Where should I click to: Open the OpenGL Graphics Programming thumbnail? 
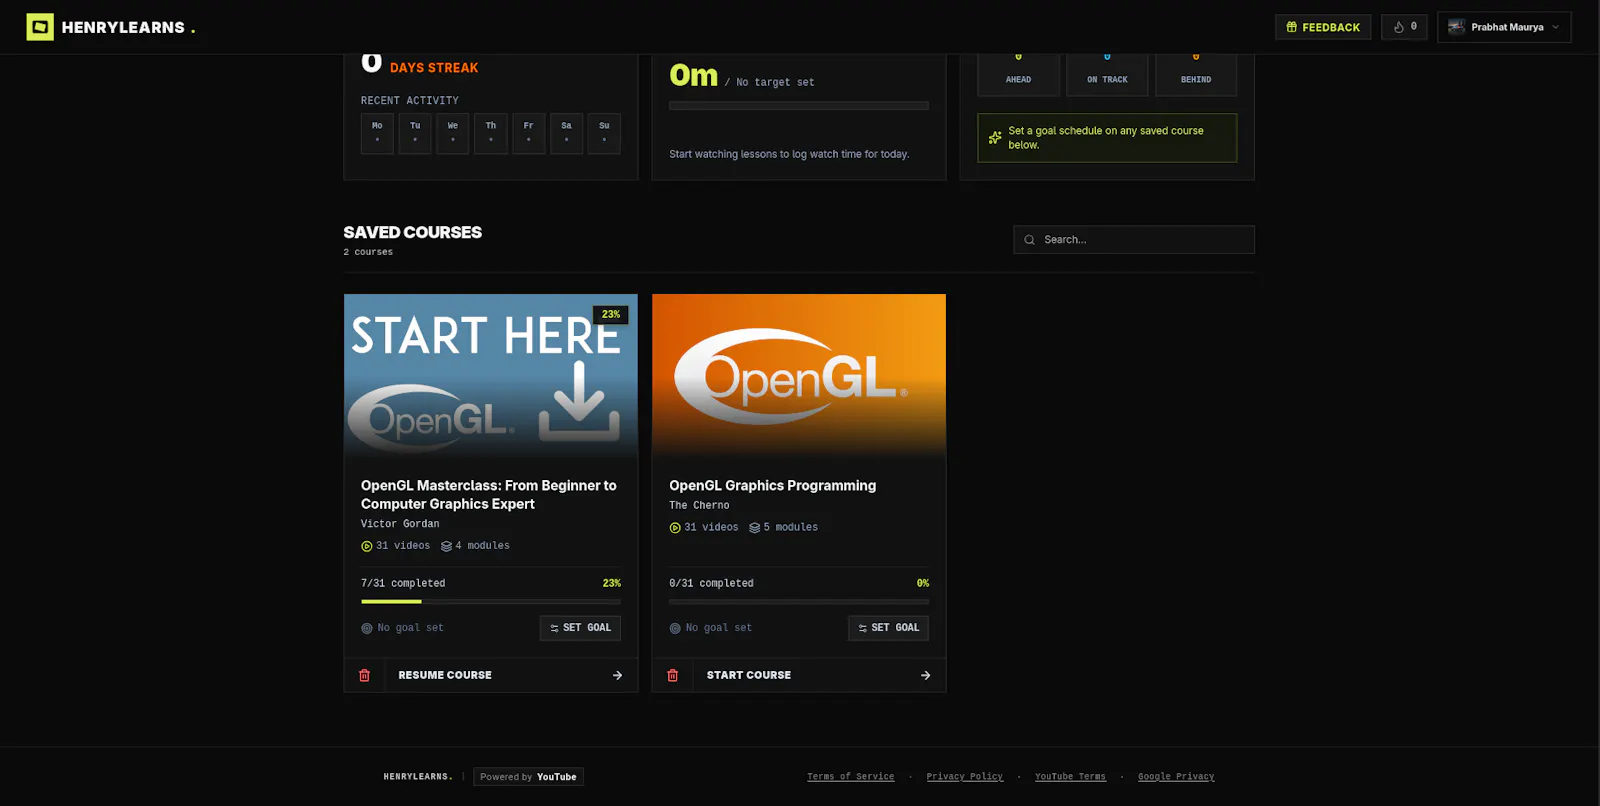point(799,376)
